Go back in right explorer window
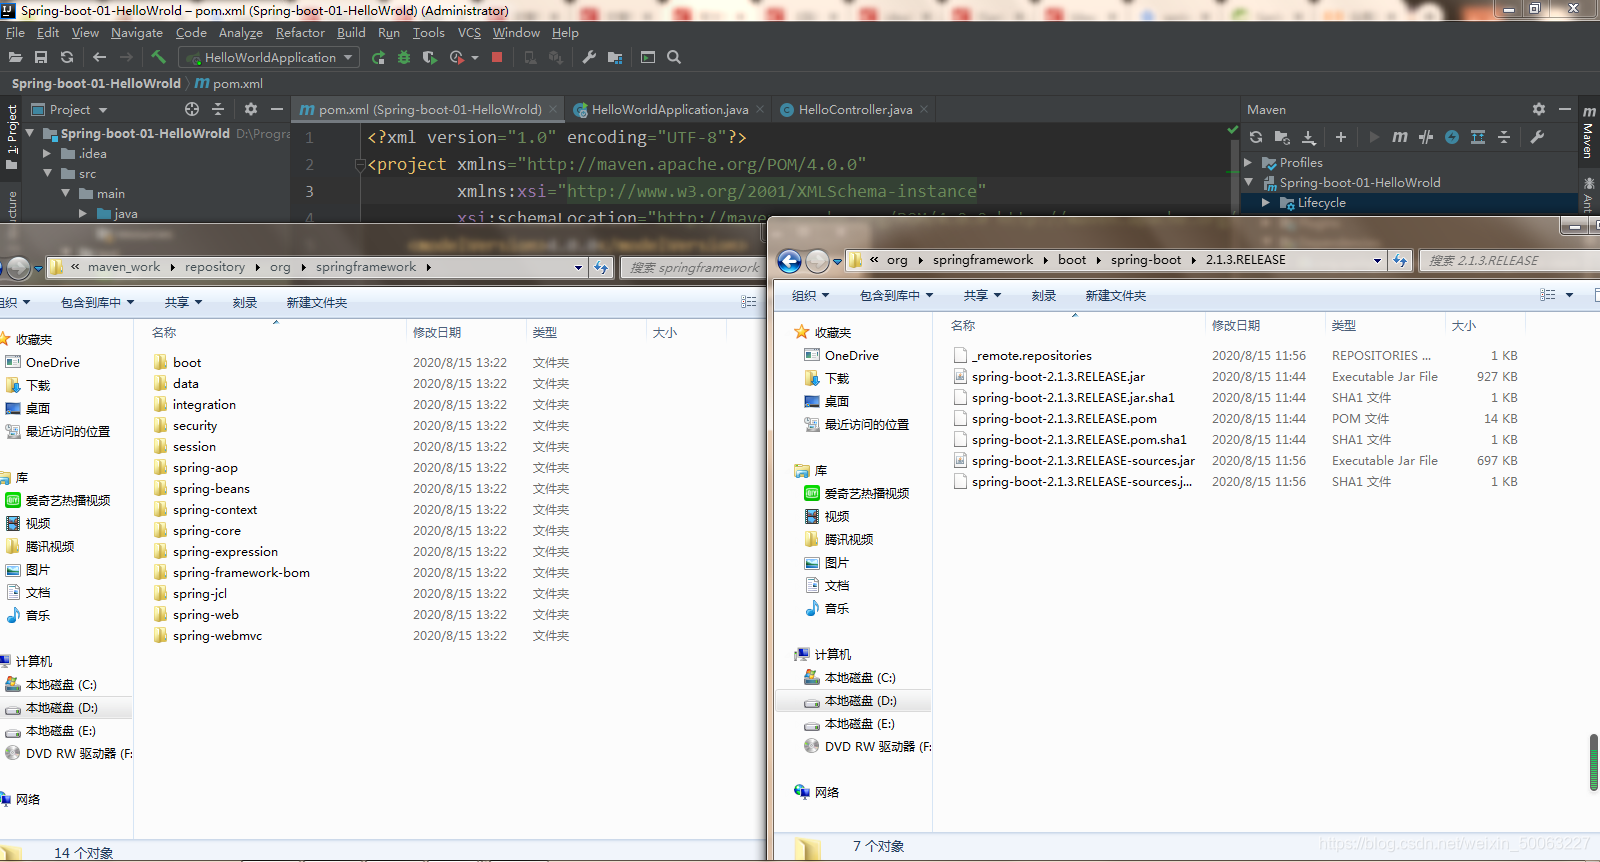Image resolution: width=1600 pixels, height=862 pixels. 789,261
